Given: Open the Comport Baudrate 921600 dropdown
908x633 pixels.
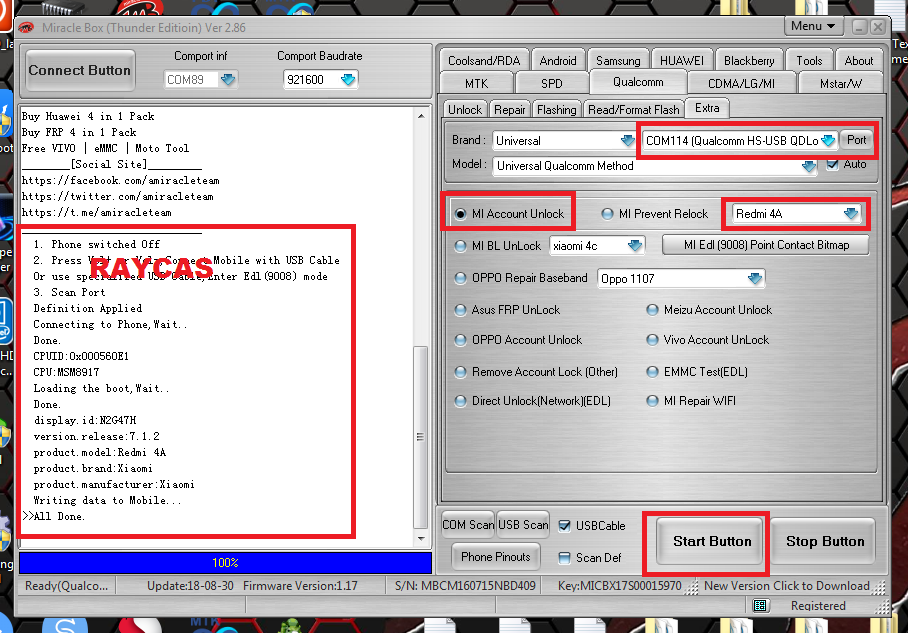Looking at the screenshot, I should tap(348, 79).
